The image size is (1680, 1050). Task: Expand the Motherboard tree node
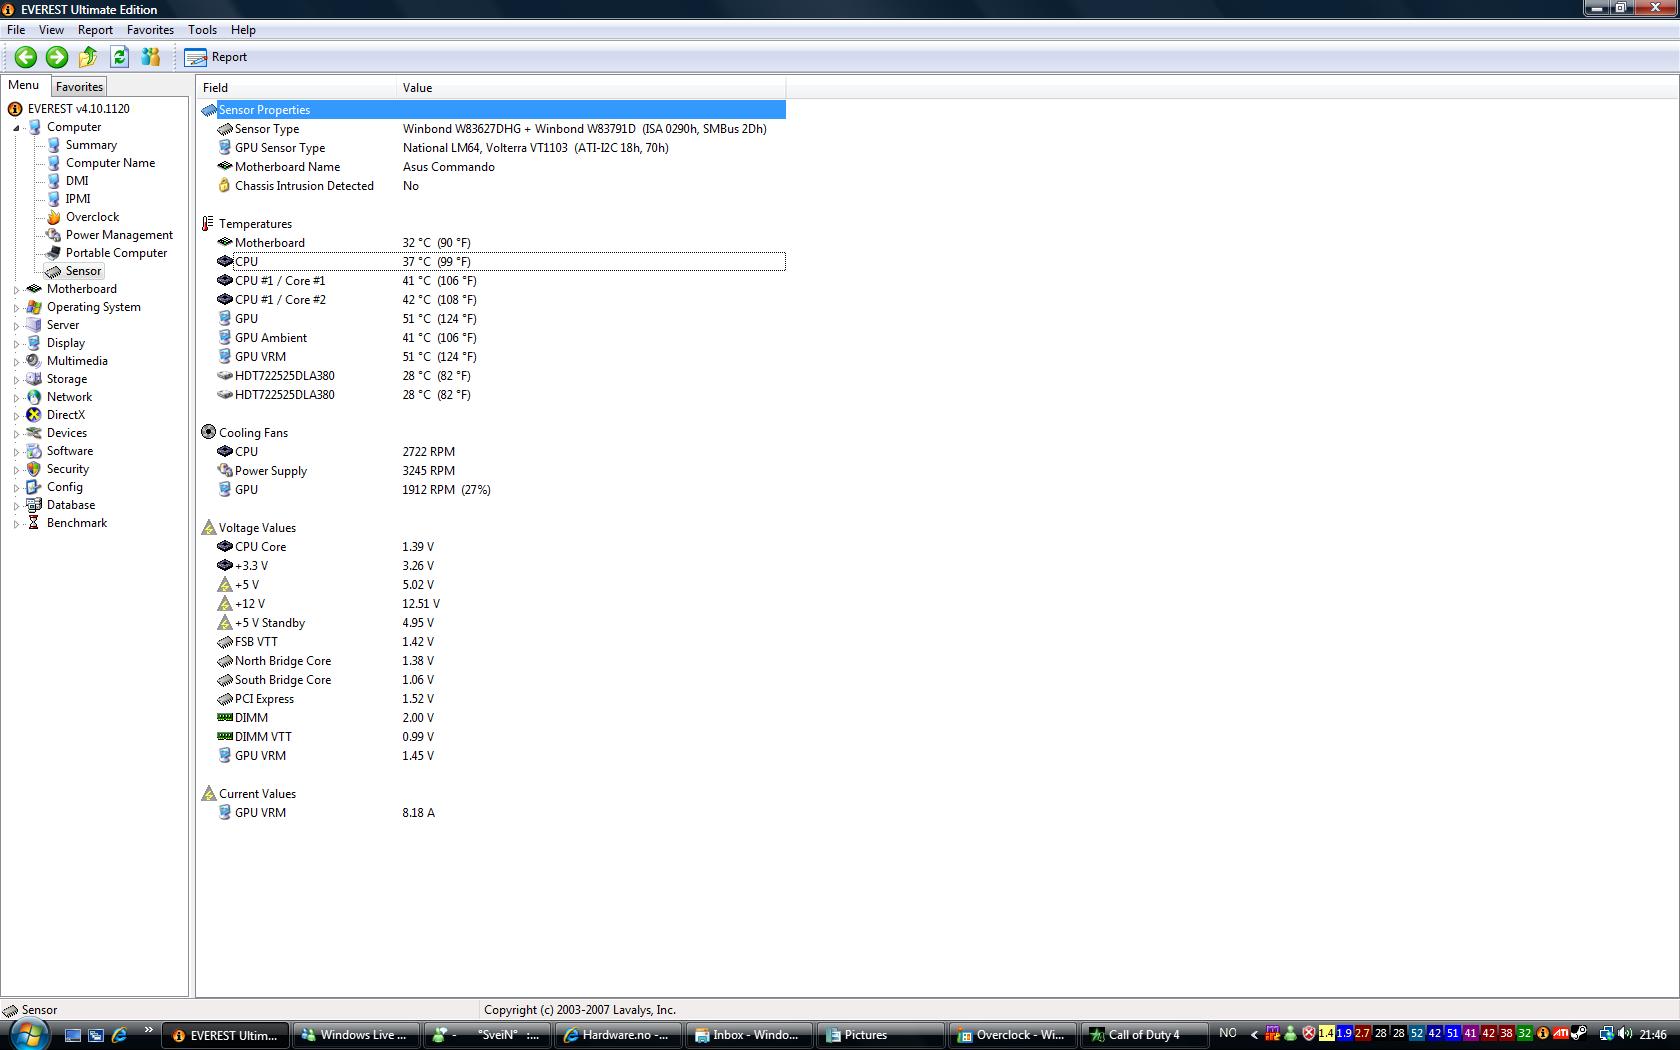16,290
